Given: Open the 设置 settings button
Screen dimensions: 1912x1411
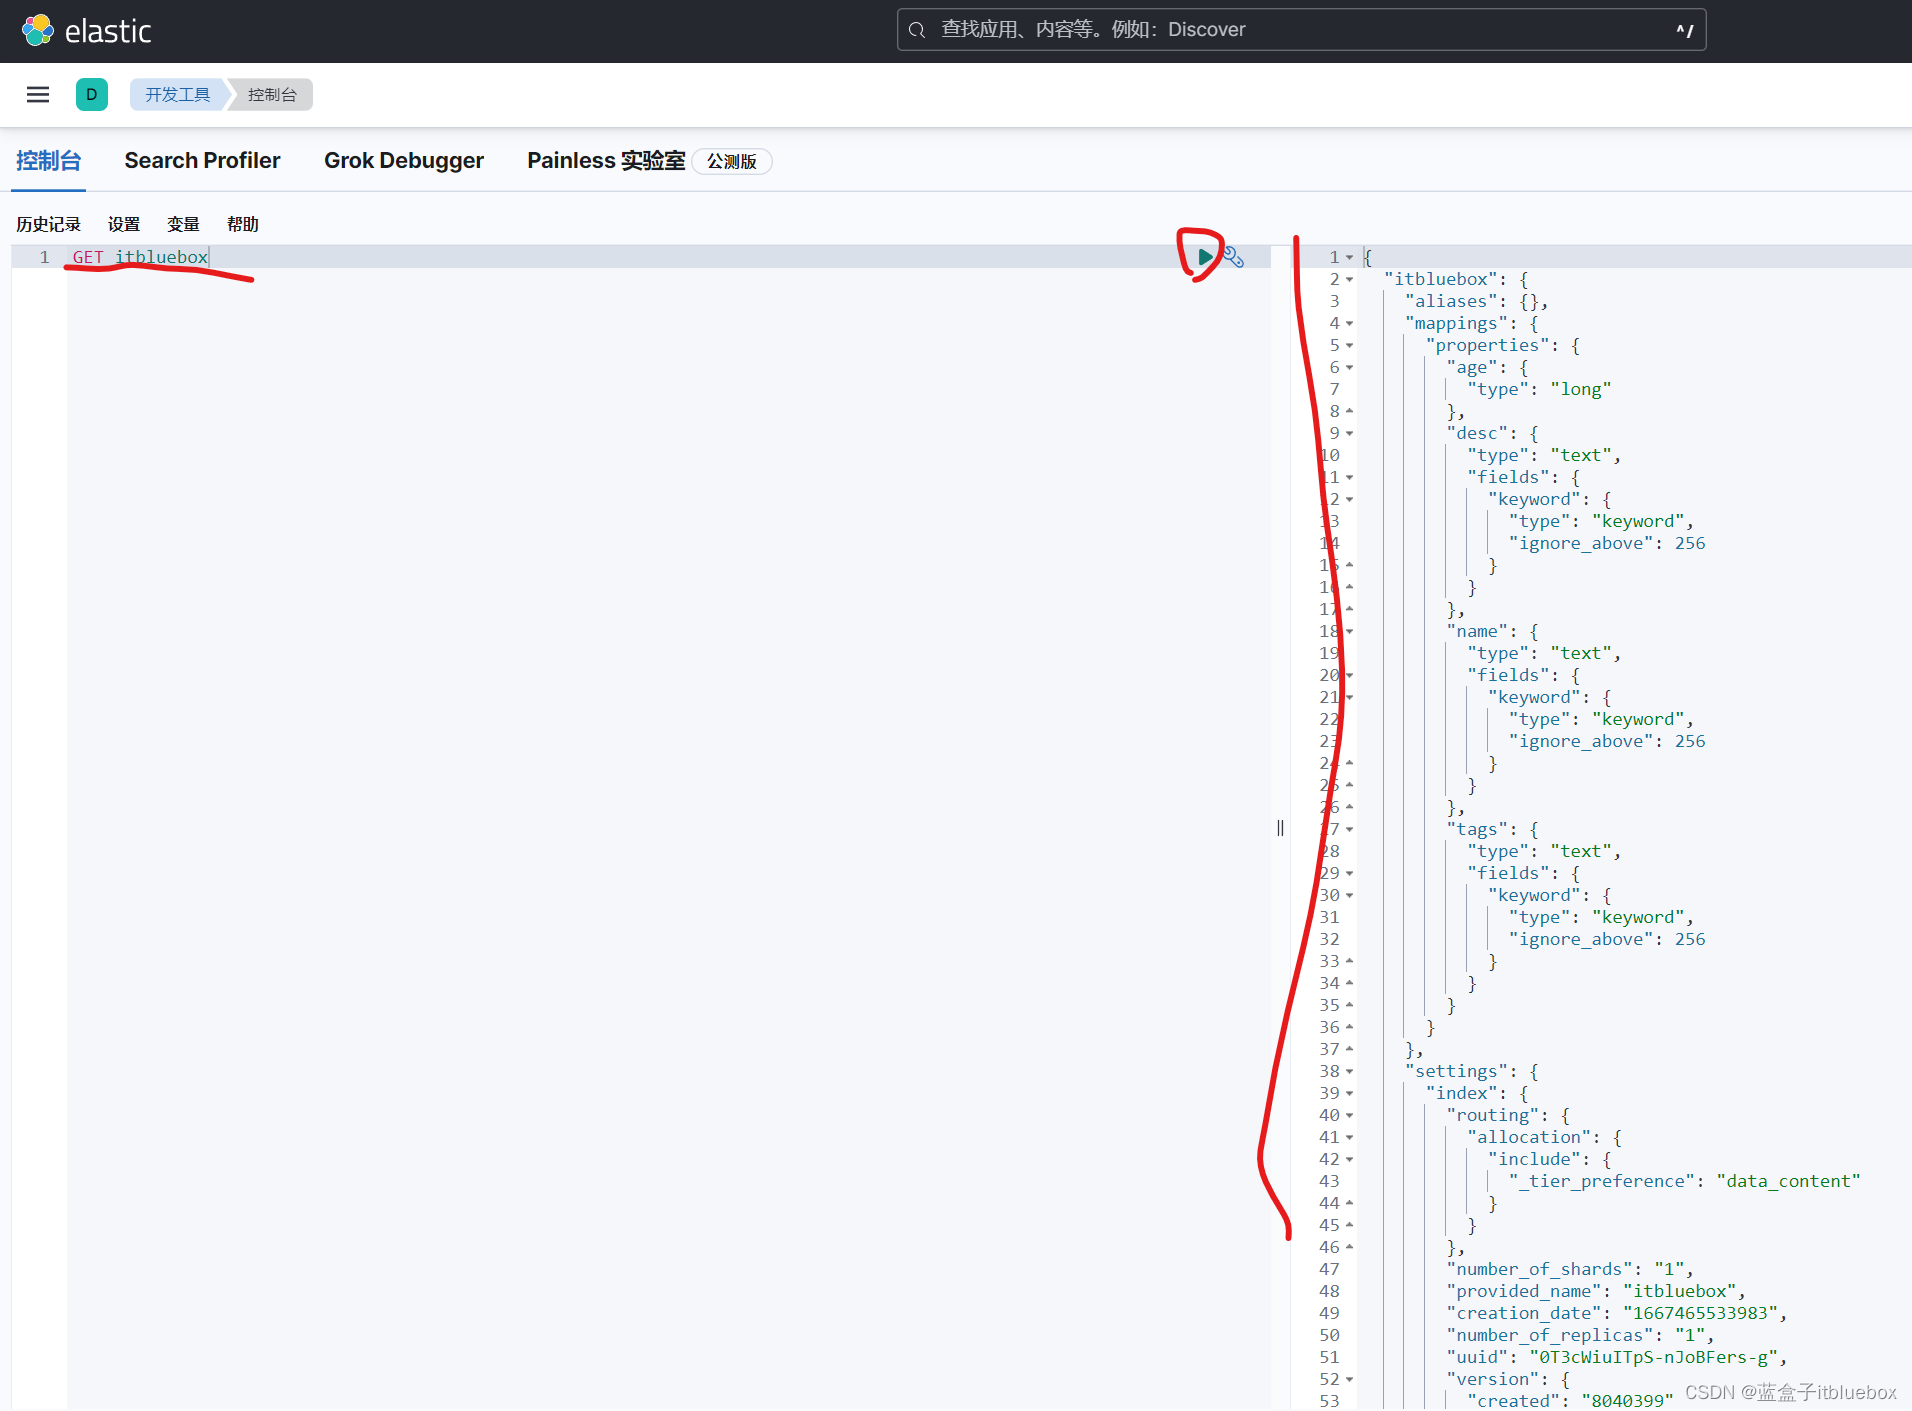Looking at the screenshot, I should 124,224.
